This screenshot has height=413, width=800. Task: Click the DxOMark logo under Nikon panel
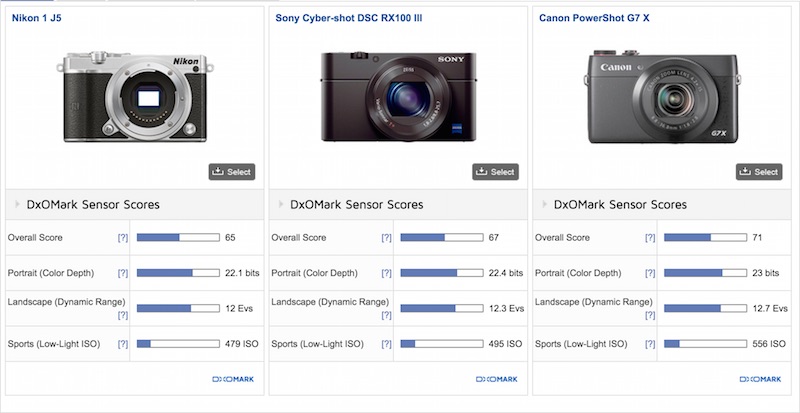[233, 379]
